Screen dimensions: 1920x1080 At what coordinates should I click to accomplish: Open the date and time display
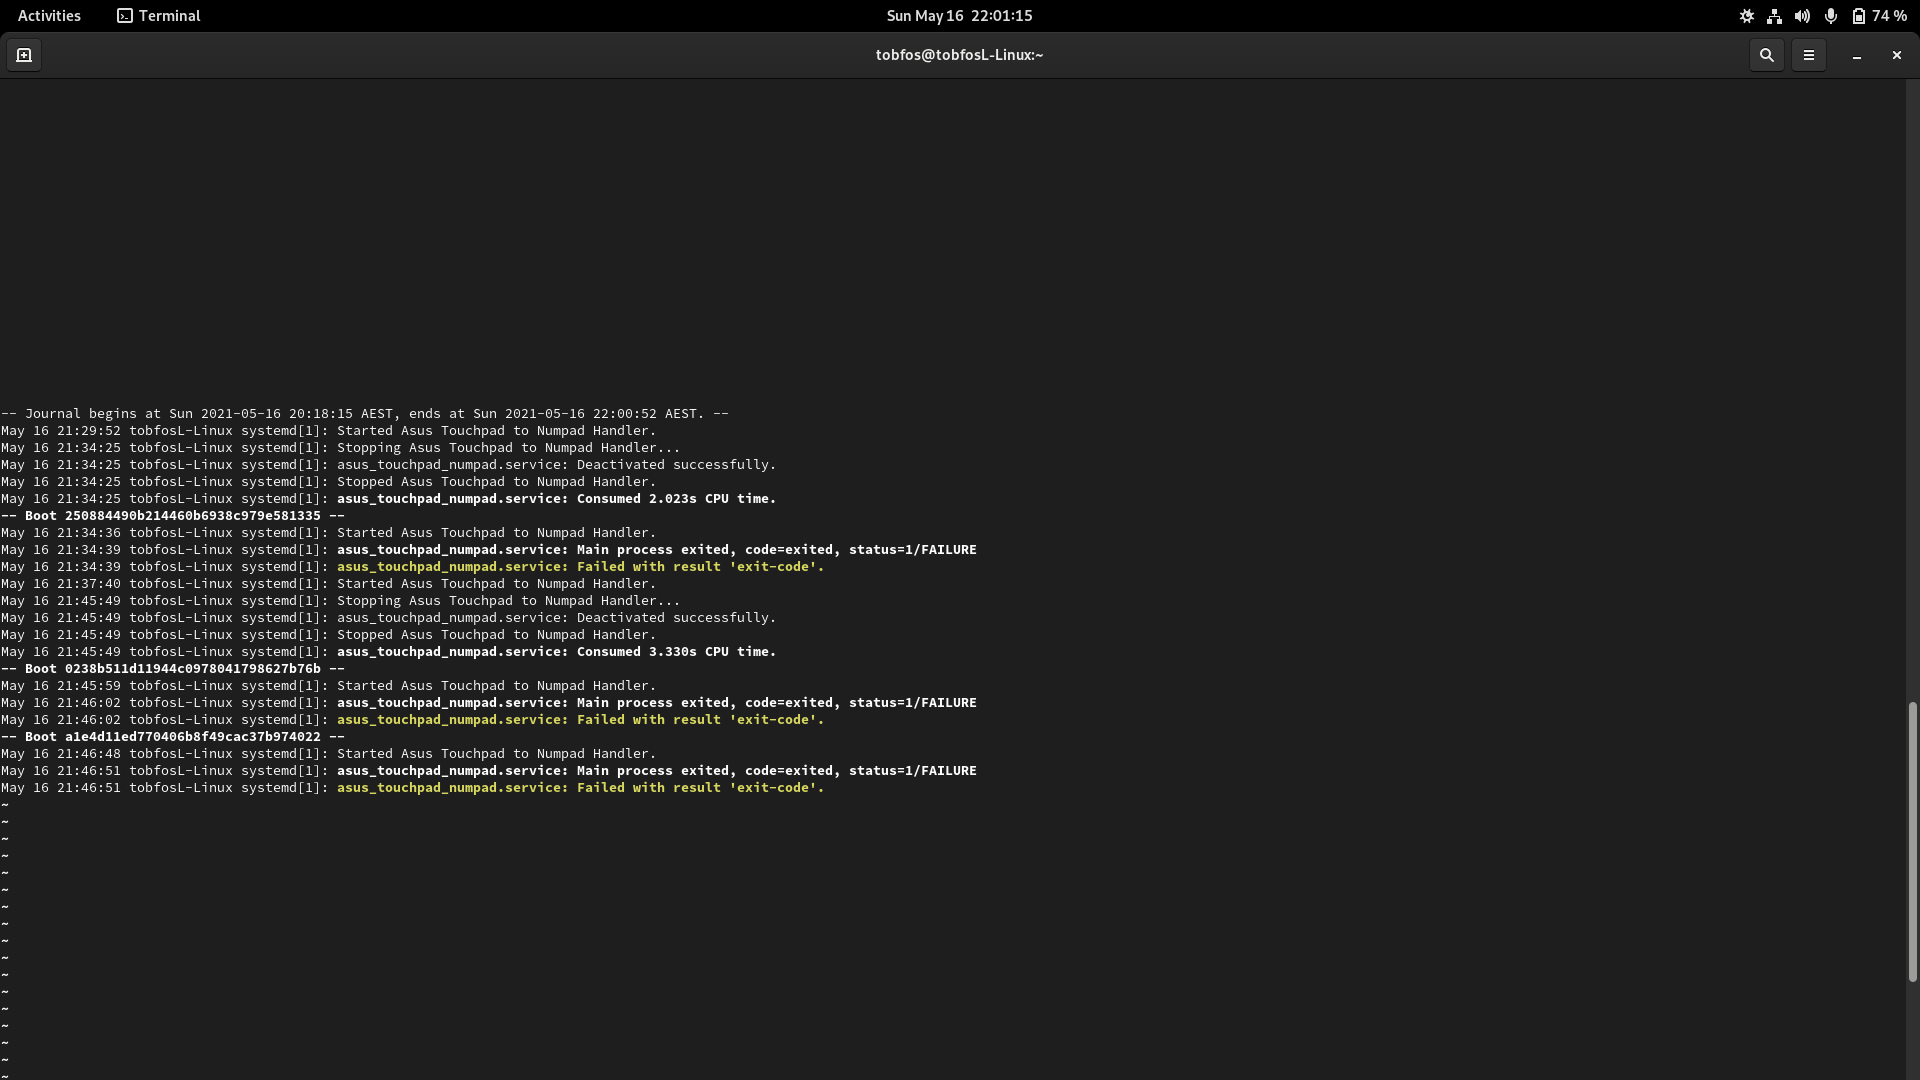(958, 16)
